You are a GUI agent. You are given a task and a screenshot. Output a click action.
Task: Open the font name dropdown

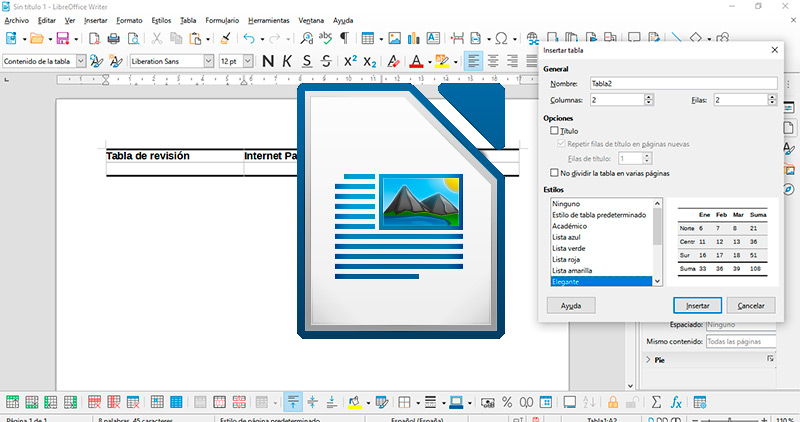(x=209, y=61)
